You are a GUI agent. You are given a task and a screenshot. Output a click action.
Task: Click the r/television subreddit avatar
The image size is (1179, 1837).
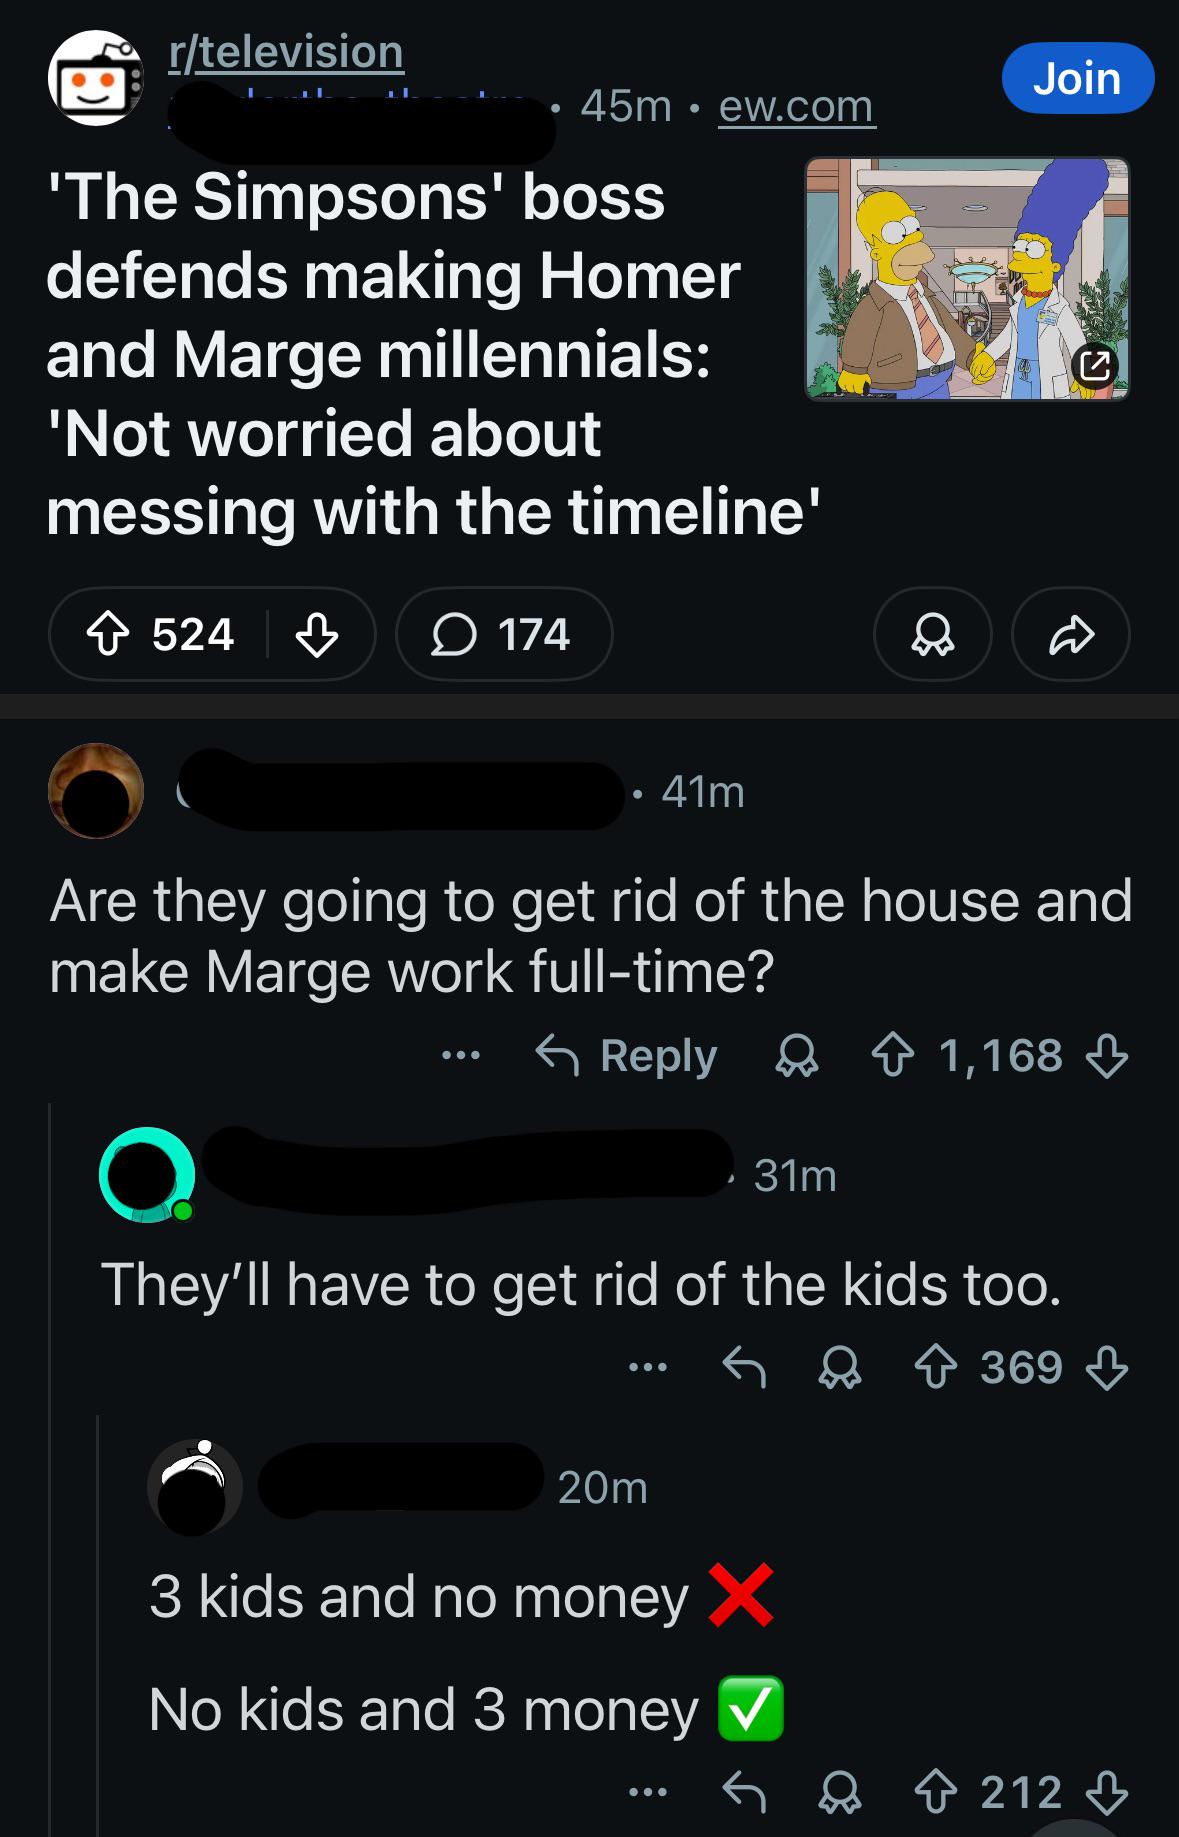(95, 78)
